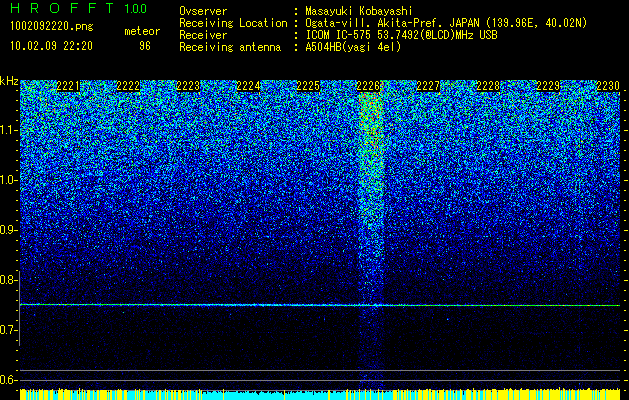Click the meteor count 96

coord(145,46)
